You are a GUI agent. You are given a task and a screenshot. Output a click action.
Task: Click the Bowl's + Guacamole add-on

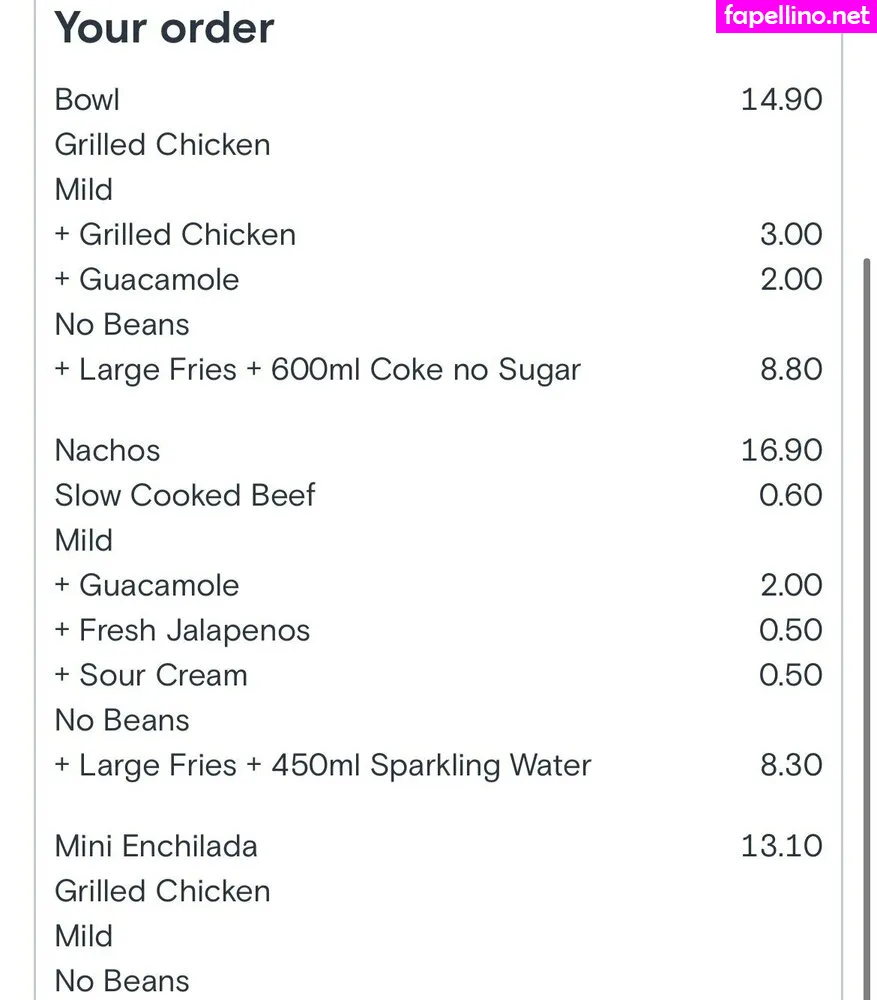[x=147, y=279]
